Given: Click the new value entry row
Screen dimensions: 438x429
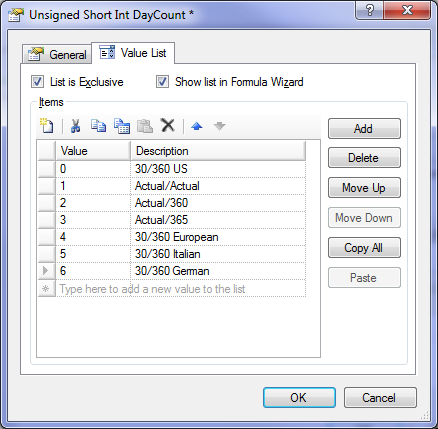Looking at the screenshot, I should pos(172,289).
